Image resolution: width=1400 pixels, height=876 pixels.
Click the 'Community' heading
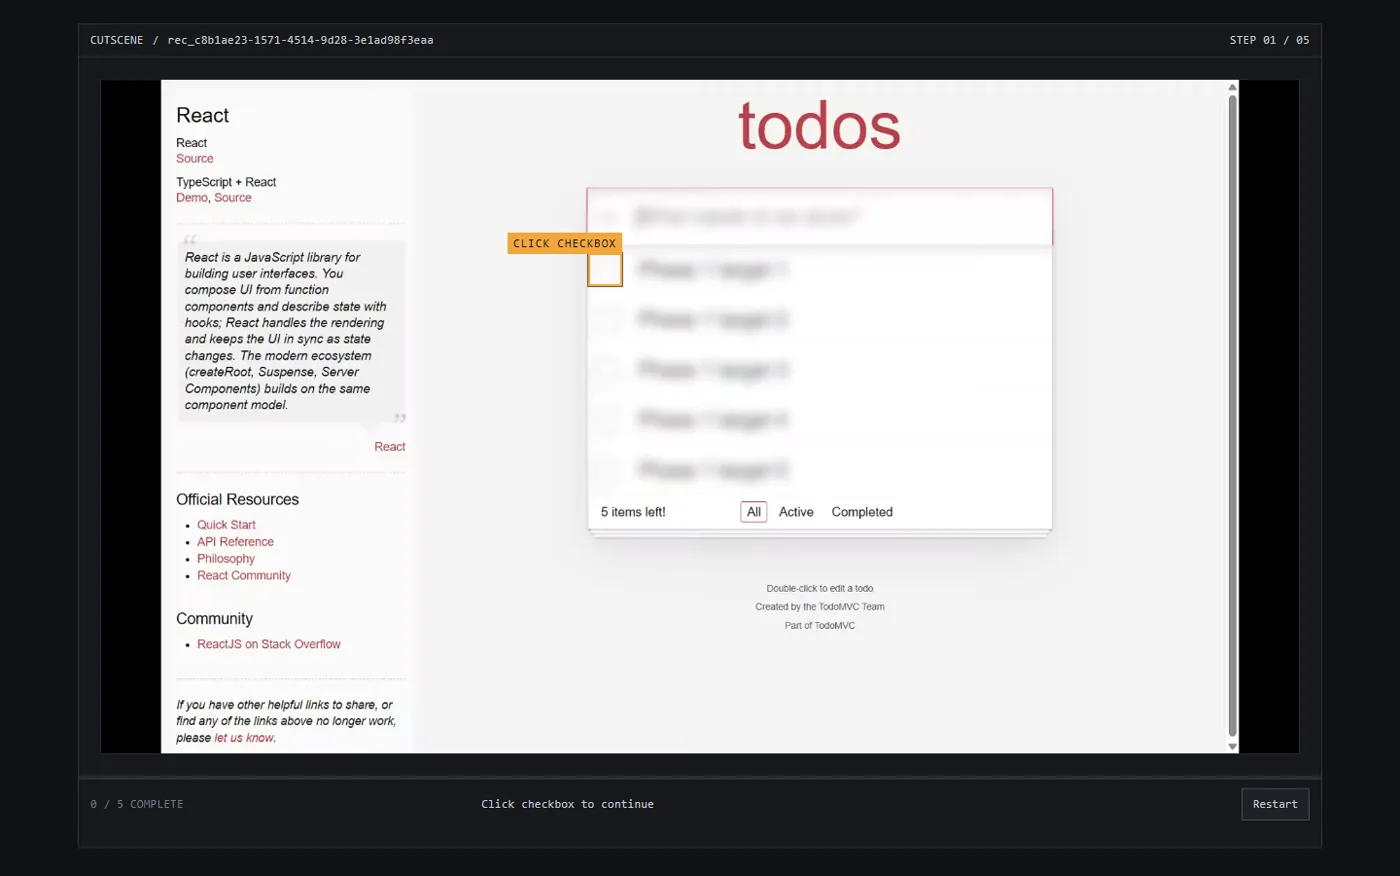point(215,619)
